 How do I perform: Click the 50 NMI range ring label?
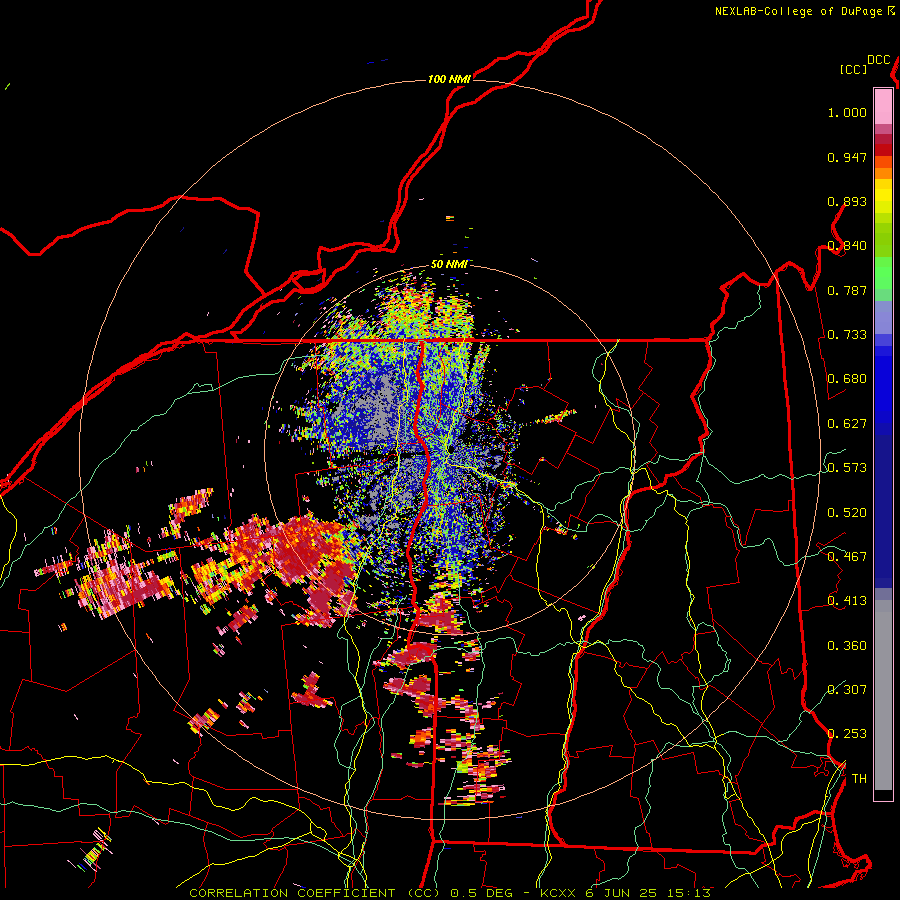[x=449, y=264]
